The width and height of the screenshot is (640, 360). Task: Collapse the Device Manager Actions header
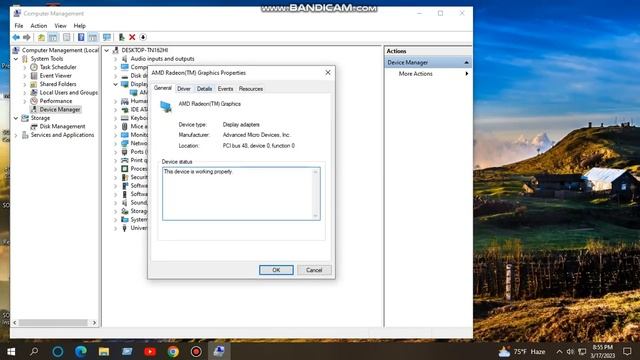466,62
